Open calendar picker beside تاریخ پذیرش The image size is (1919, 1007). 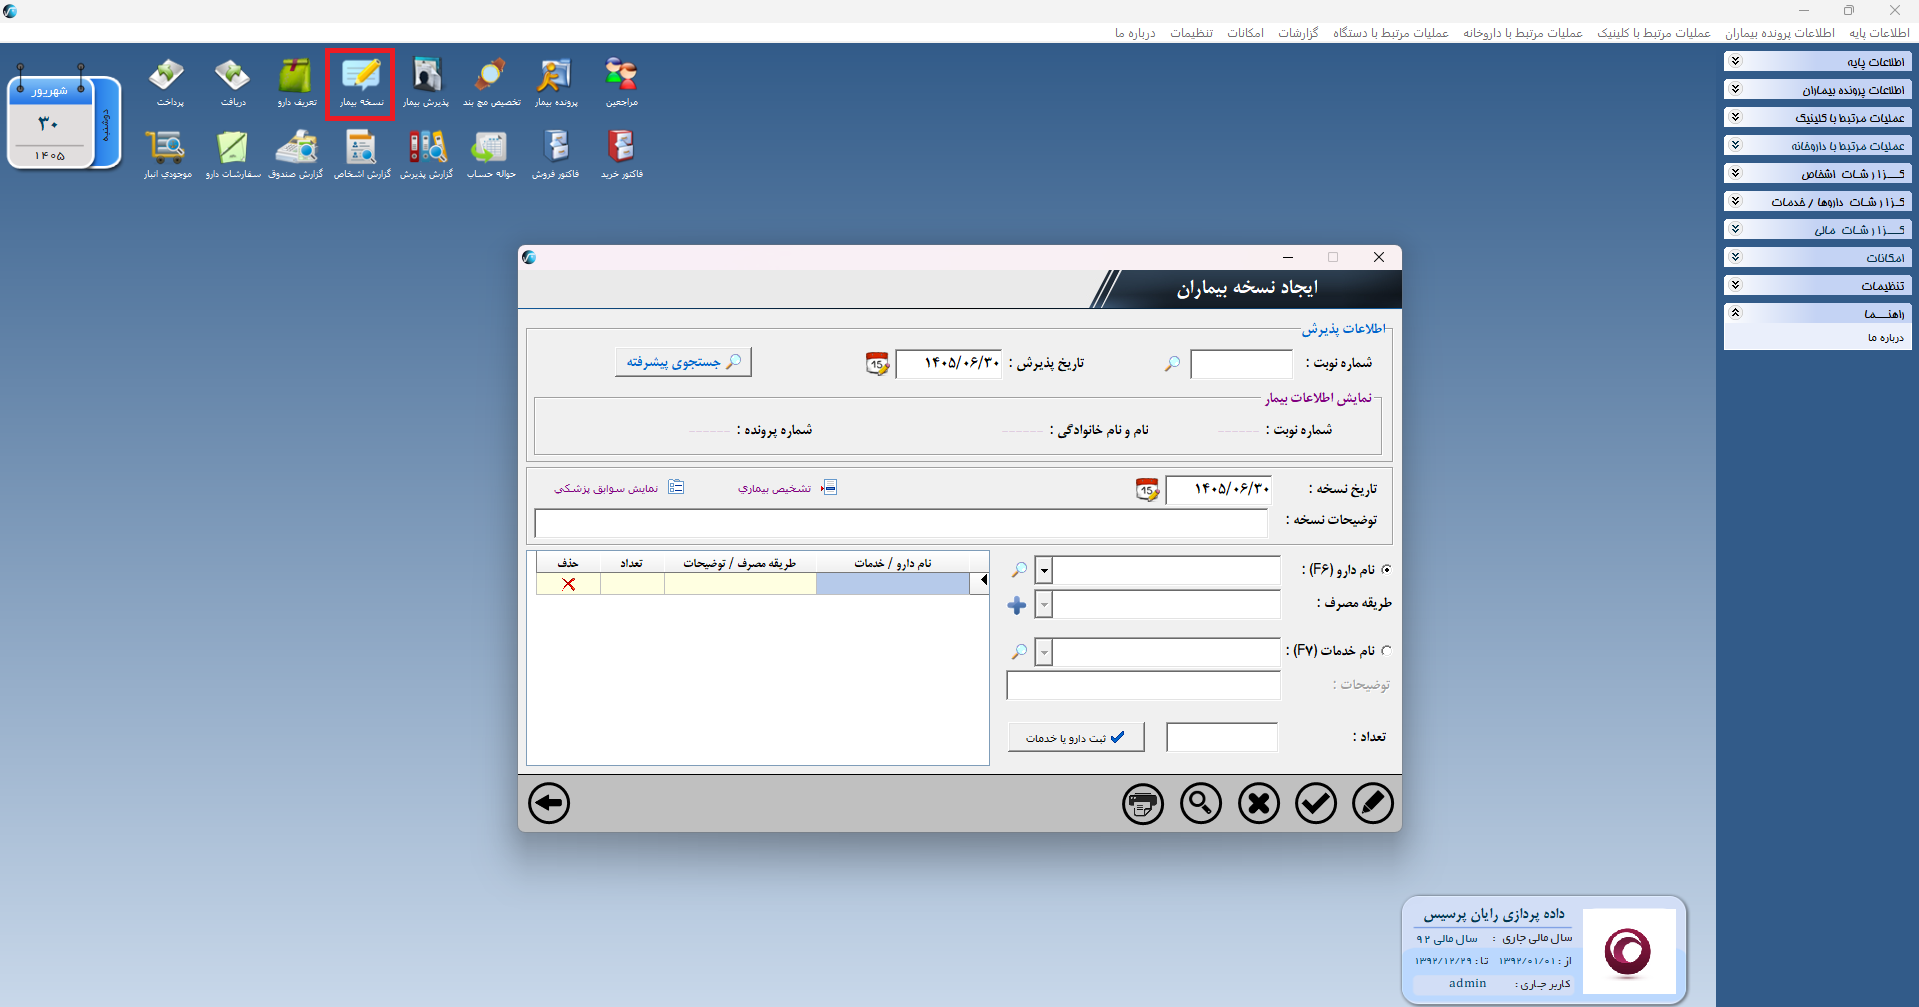(877, 363)
